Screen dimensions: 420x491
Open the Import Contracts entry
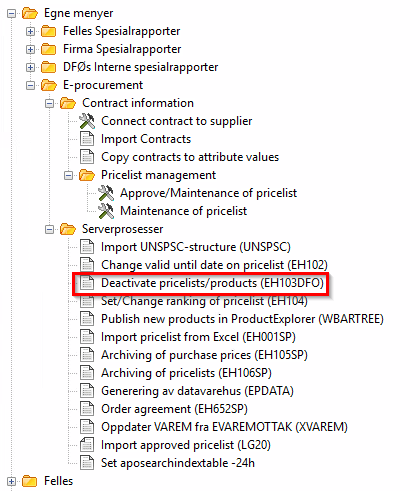click(x=146, y=139)
